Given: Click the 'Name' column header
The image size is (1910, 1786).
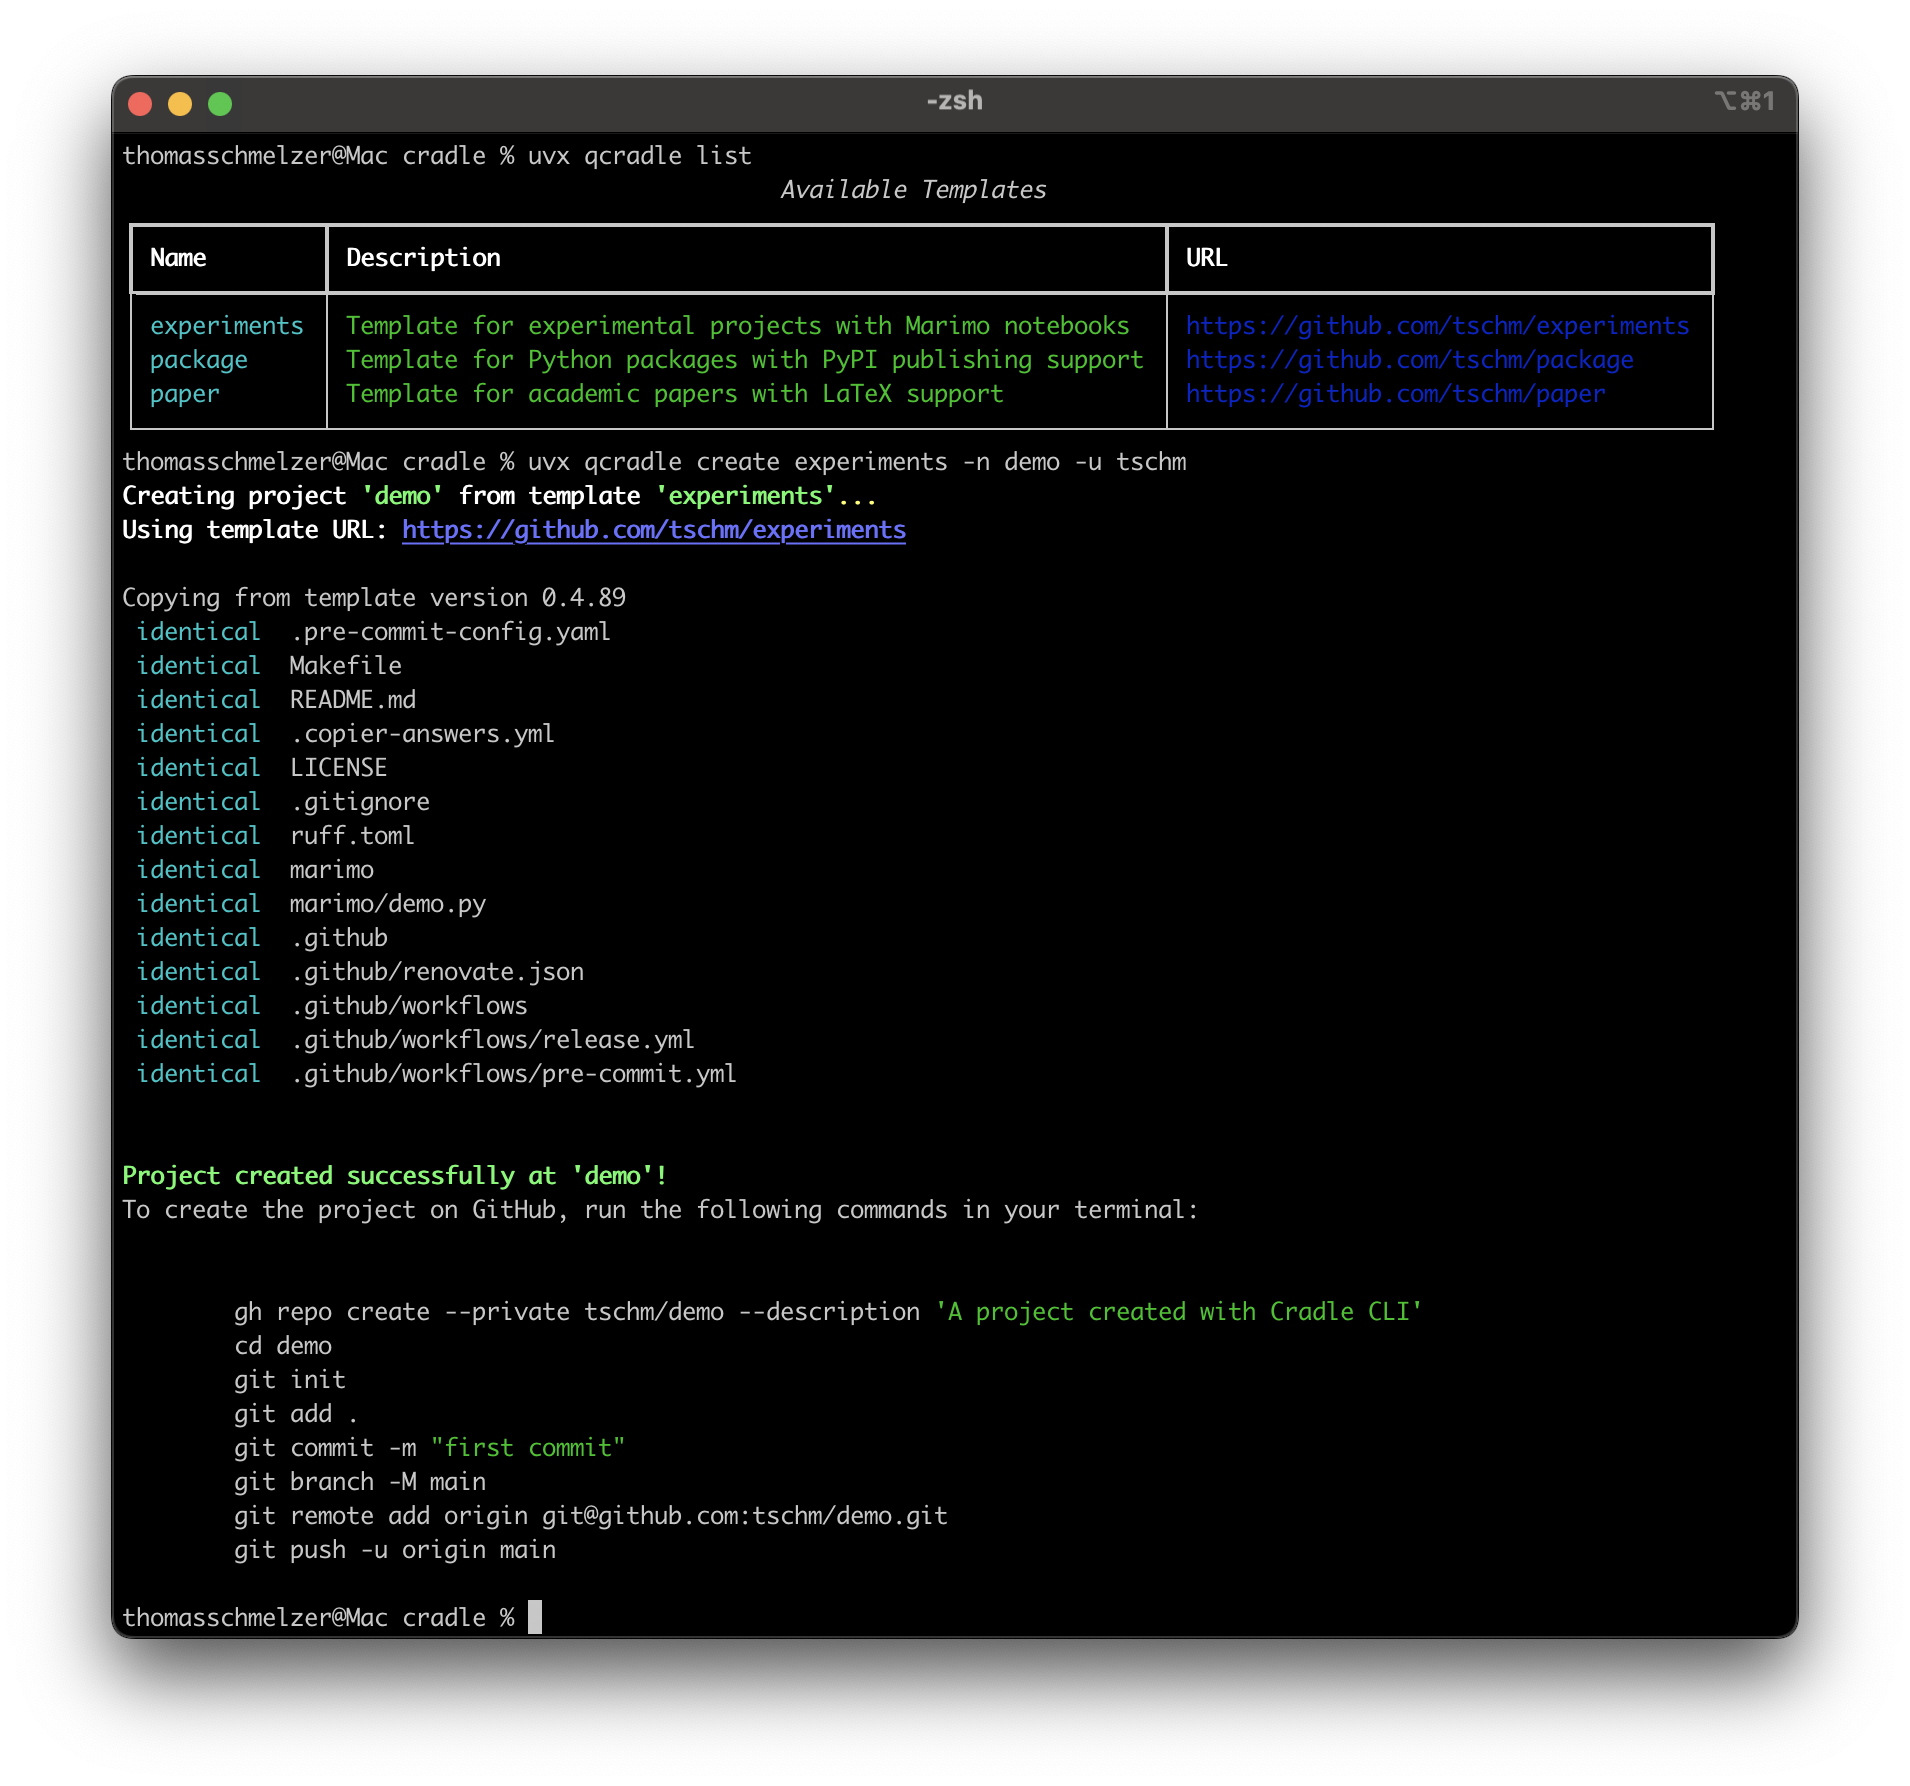Looking at the screenshot, I should coord(178,258).
